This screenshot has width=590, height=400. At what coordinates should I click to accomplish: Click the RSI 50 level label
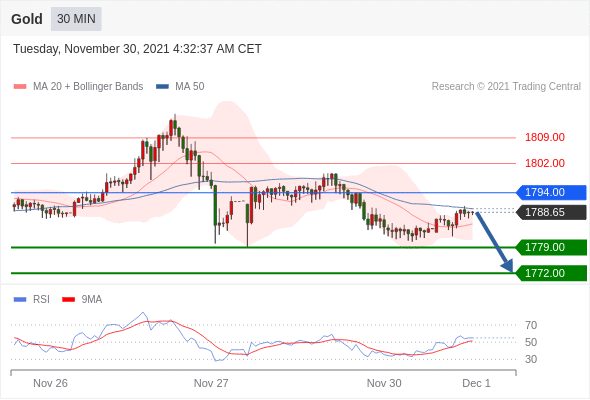(x=531, y=342)
